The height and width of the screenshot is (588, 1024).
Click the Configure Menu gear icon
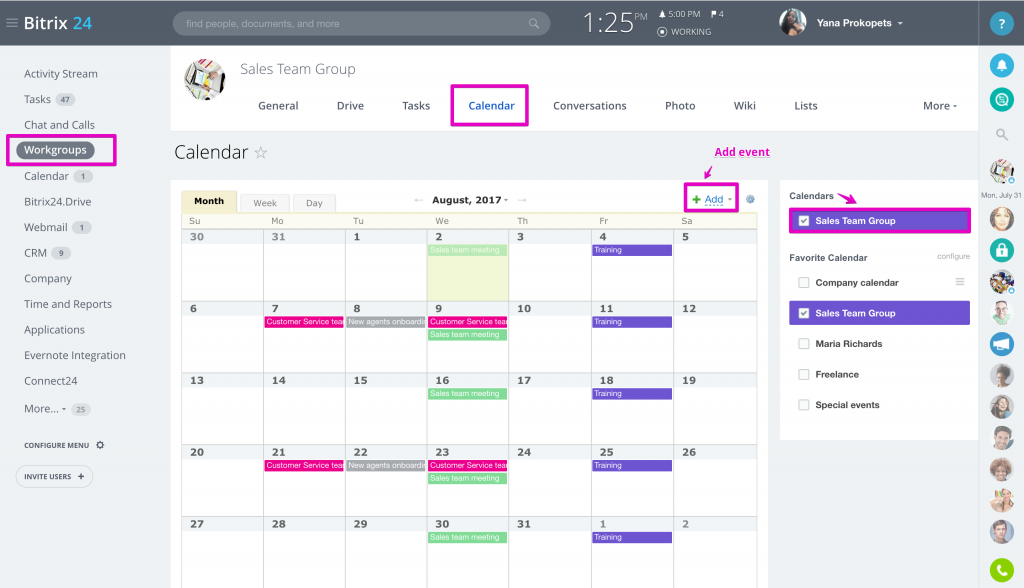100,445
